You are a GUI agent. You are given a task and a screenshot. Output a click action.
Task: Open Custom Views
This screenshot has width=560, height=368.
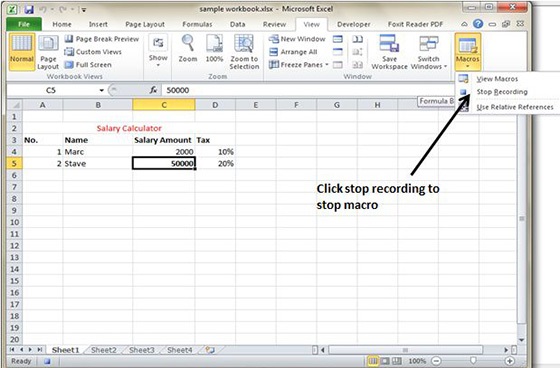tap(93, 52)
